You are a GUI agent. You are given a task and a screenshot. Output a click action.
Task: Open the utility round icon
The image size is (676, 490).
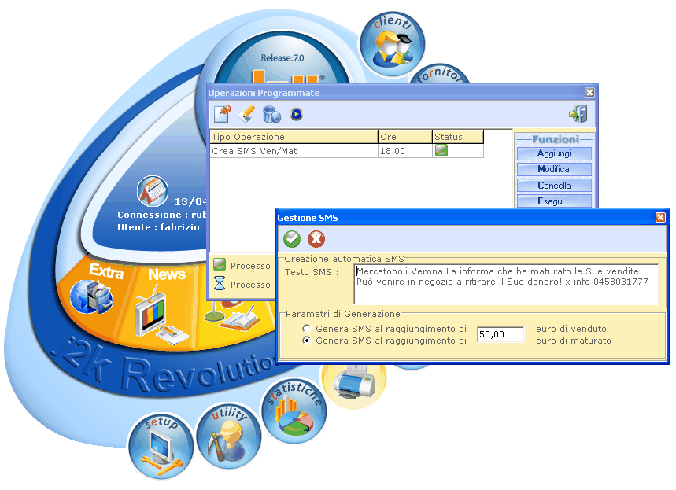(228, 436)
